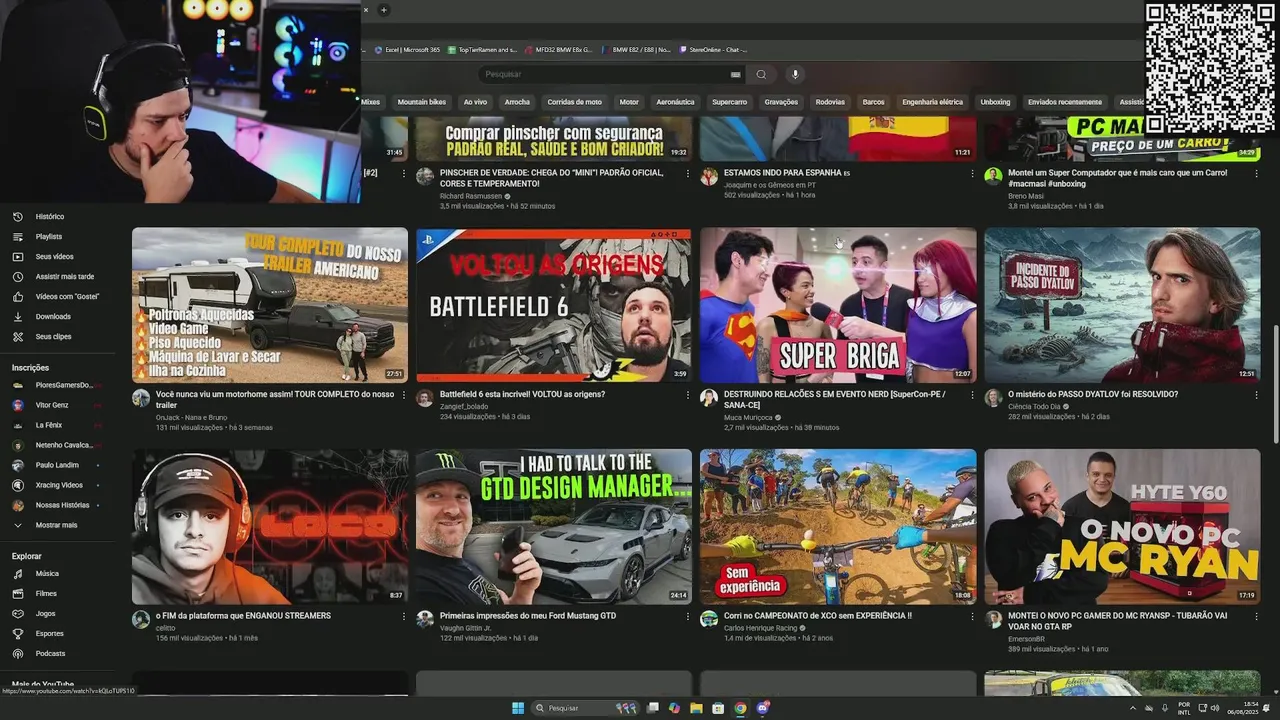Click the search magnifier button
This screenshot has height=720, width=1280.
click(761, 74)
